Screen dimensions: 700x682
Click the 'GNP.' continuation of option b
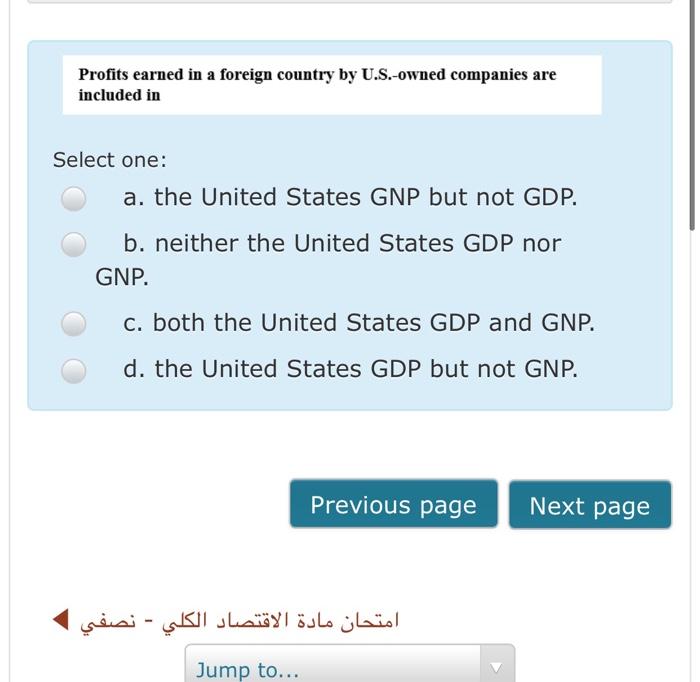tap(122, 277)
